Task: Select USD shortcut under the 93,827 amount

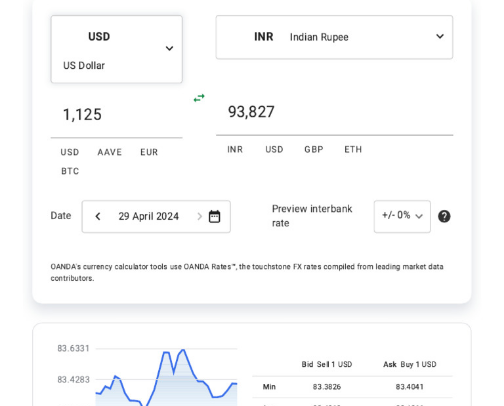Action: tap(274, 149)
